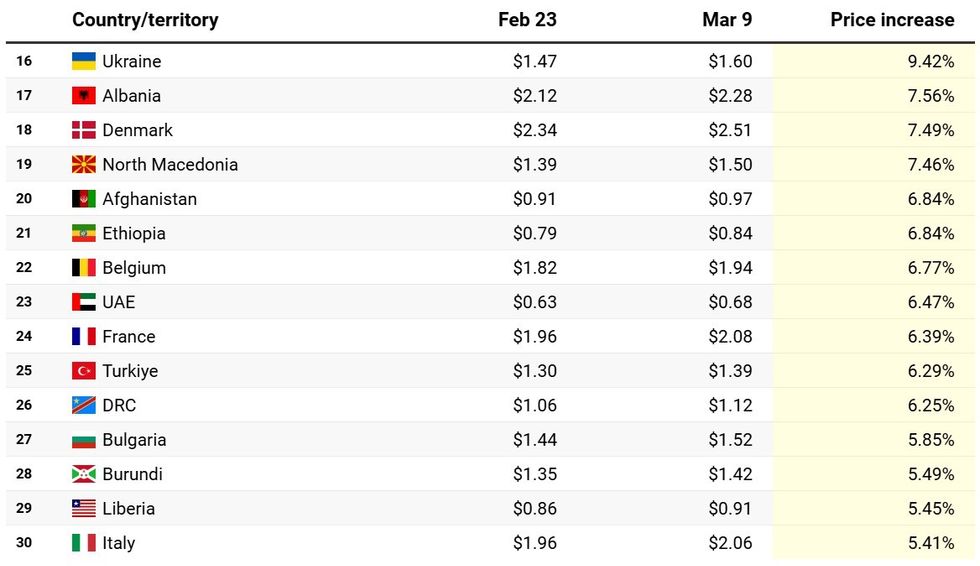Click the Liberia flag icon

[84, 508]
